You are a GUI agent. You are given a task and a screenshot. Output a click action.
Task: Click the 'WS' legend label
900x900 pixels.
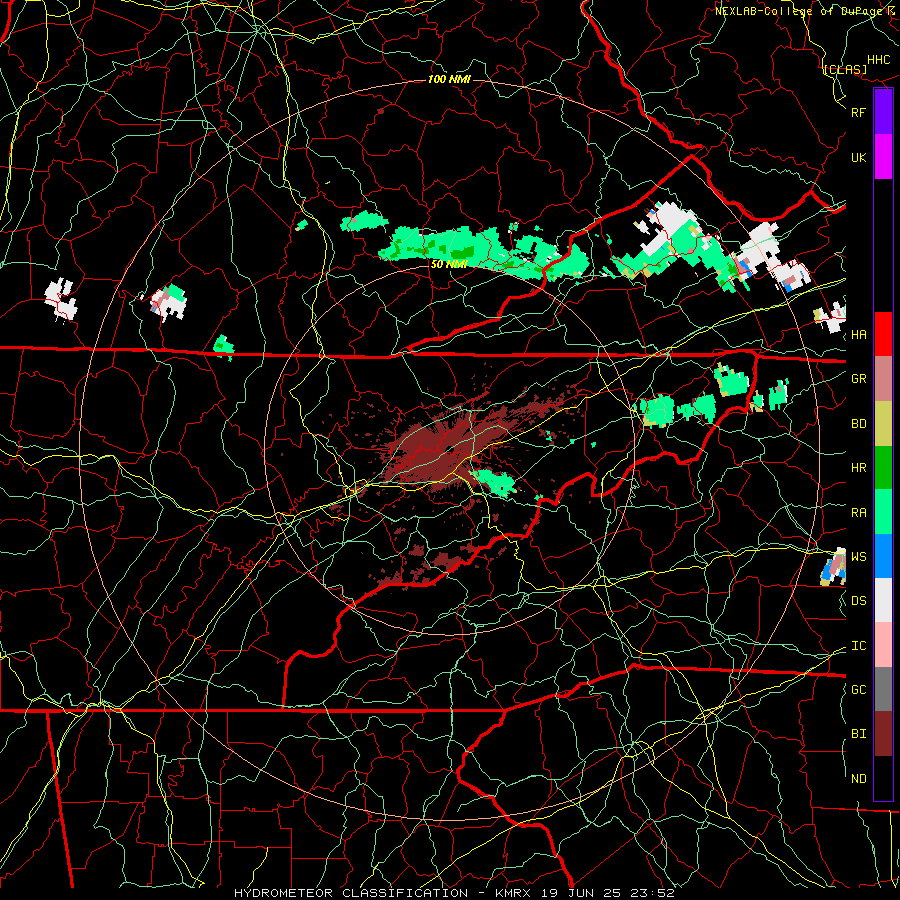pos(858,556)
